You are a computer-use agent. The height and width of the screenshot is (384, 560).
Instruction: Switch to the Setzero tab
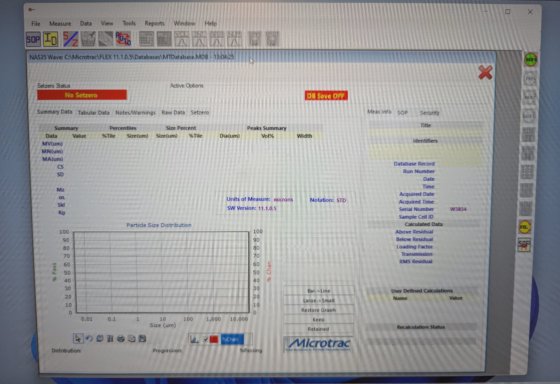(x=200, y=113)
